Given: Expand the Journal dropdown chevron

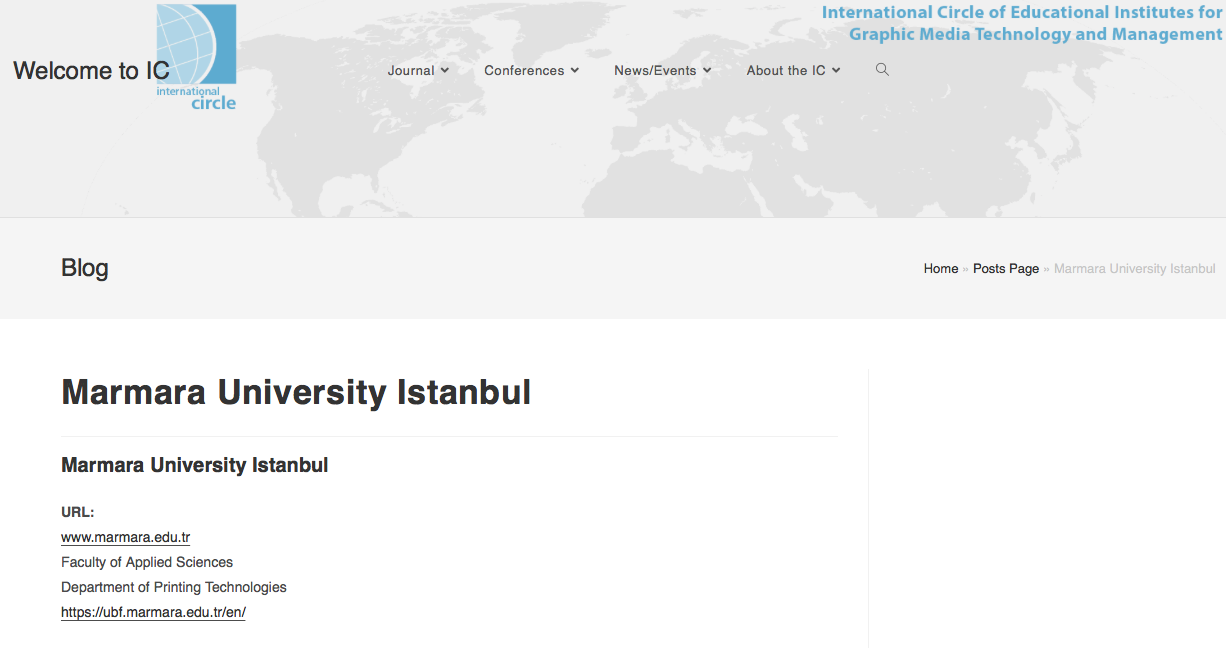Looking at the screenshot, I should tap(444, 71).
